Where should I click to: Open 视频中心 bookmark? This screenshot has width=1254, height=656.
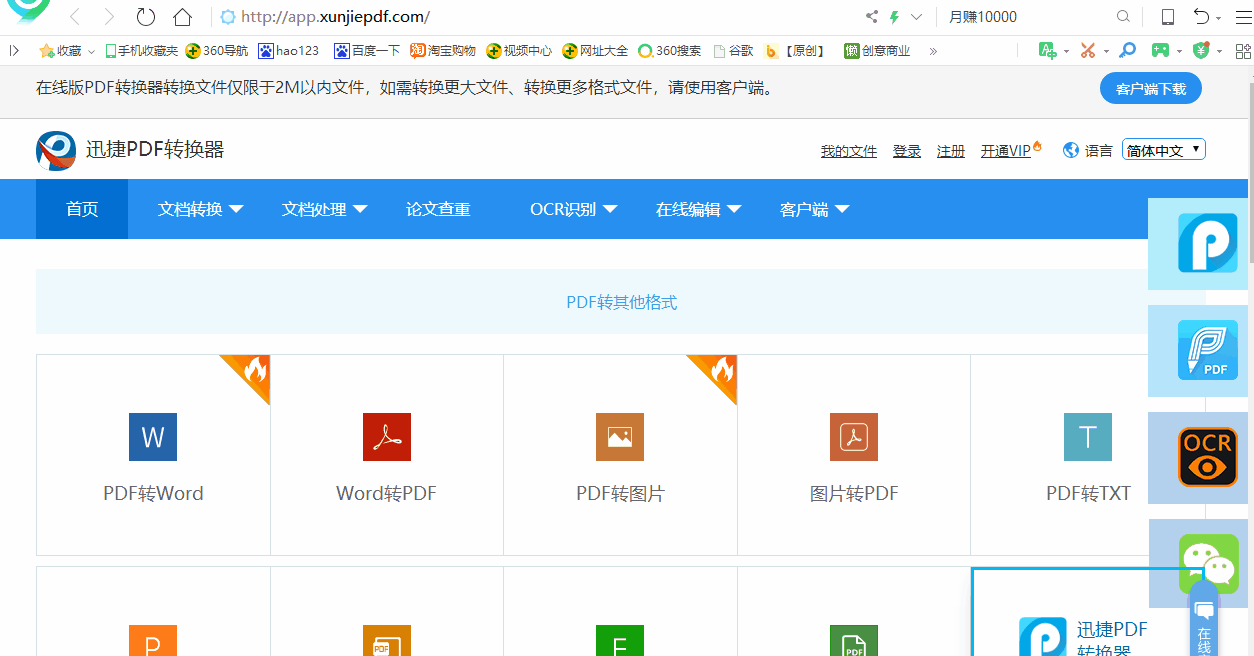[x=519, y=50]
